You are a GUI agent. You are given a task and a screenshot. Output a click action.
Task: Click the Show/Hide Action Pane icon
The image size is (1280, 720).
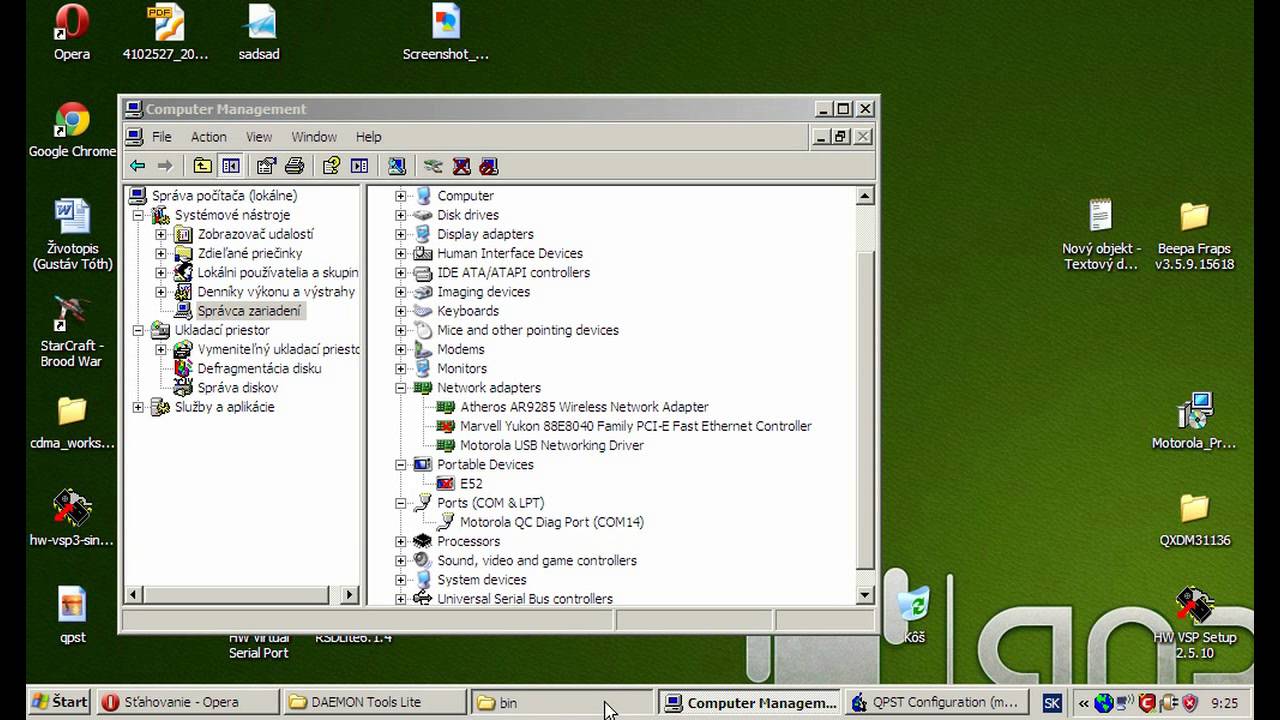coord(359,166)
